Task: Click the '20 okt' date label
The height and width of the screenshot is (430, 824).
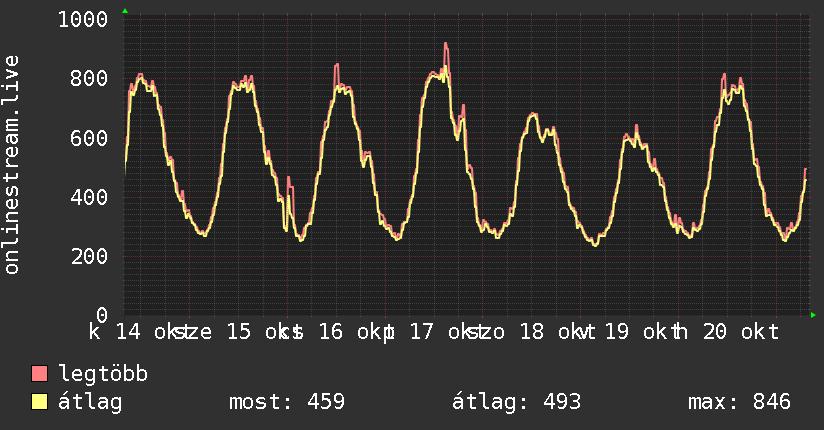Action: (x=741, y=332)
